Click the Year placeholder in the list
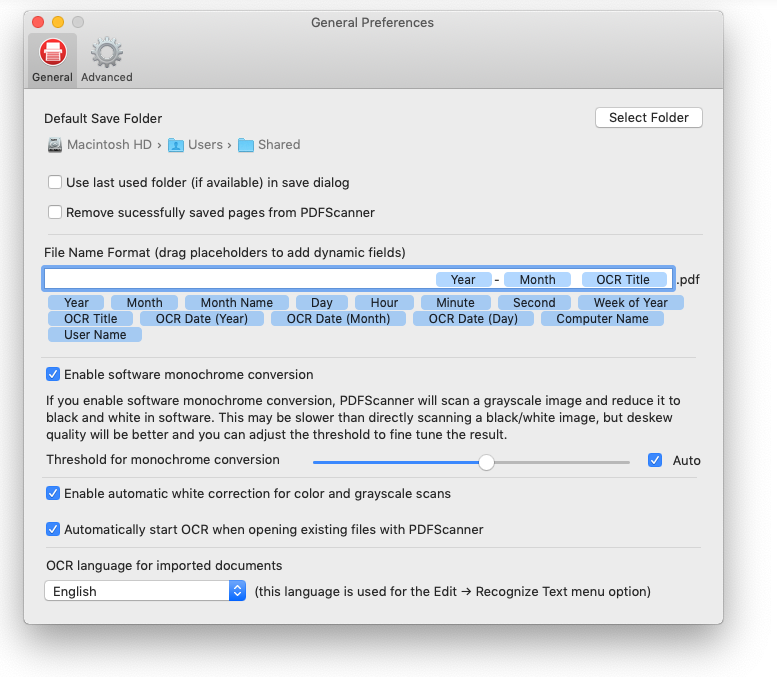Image resolution: width=777 pixels, height=677 pixels. click(x=76, y=302)
